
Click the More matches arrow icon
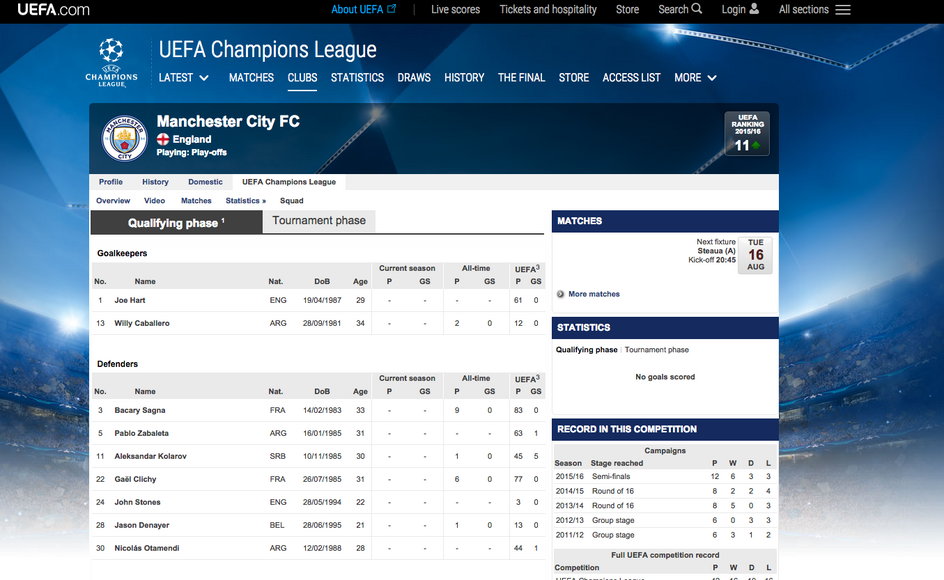(x=560, y=294)
